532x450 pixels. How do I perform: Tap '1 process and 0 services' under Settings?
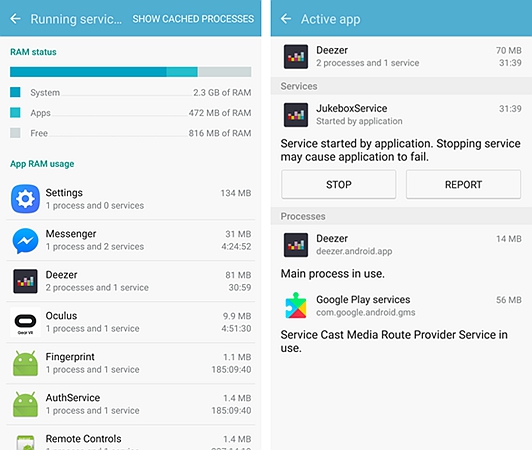[x=95, y=206]
